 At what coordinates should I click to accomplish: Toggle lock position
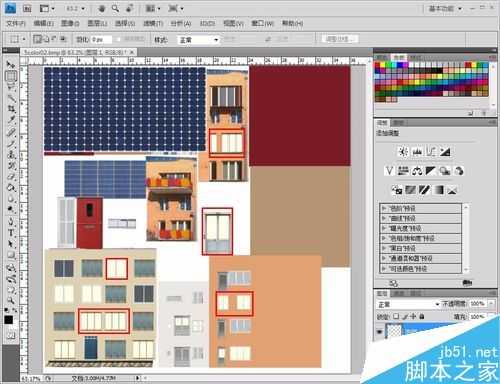[x=413, y=316]
